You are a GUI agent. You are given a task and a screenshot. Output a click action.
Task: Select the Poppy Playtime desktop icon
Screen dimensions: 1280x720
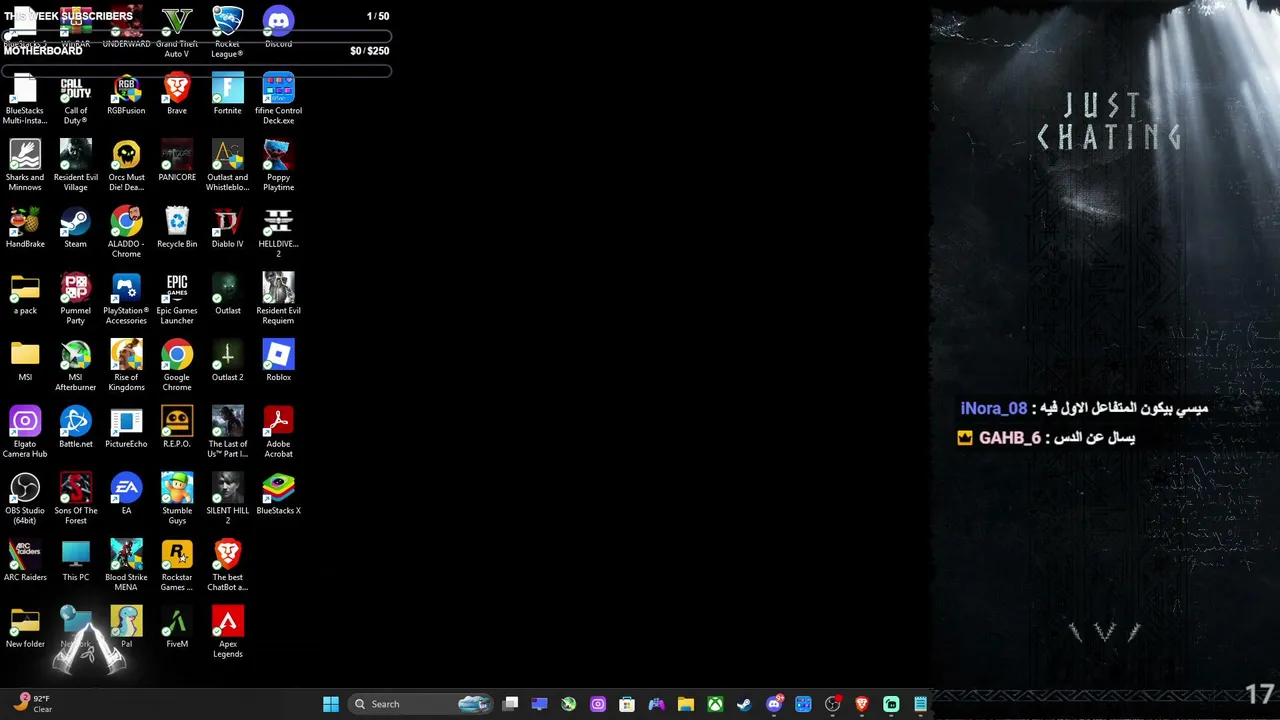pyautogui.click(x=278, y=165)
